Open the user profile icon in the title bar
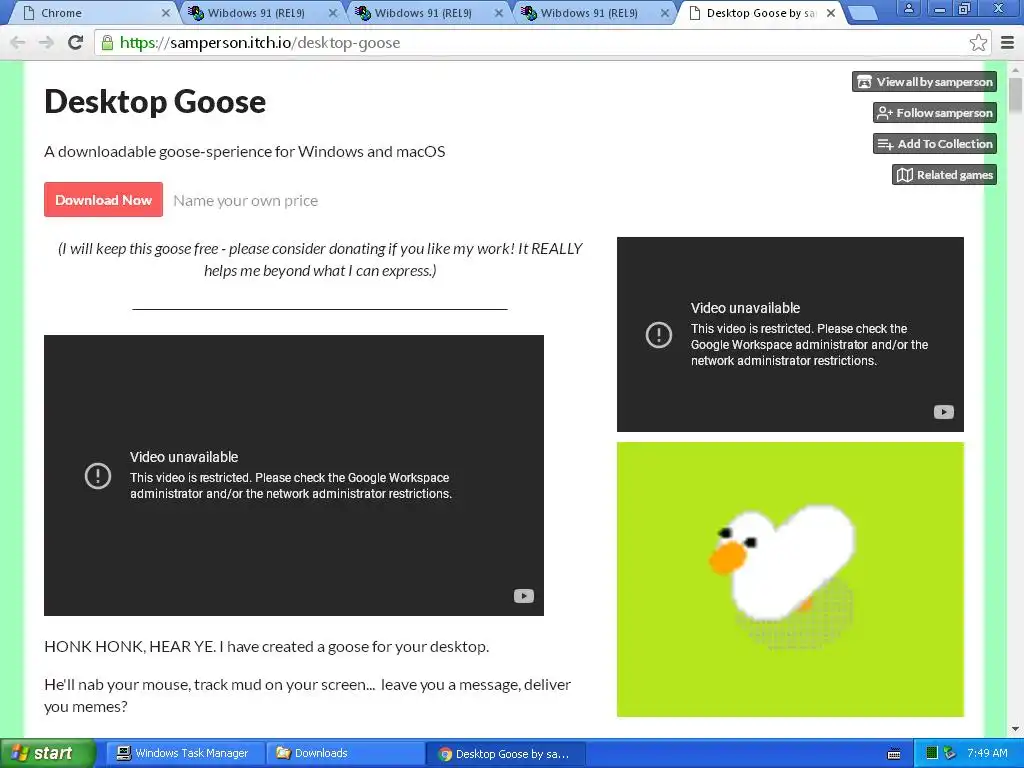Viewport: 1024px width, 768px height. [908, 8]
